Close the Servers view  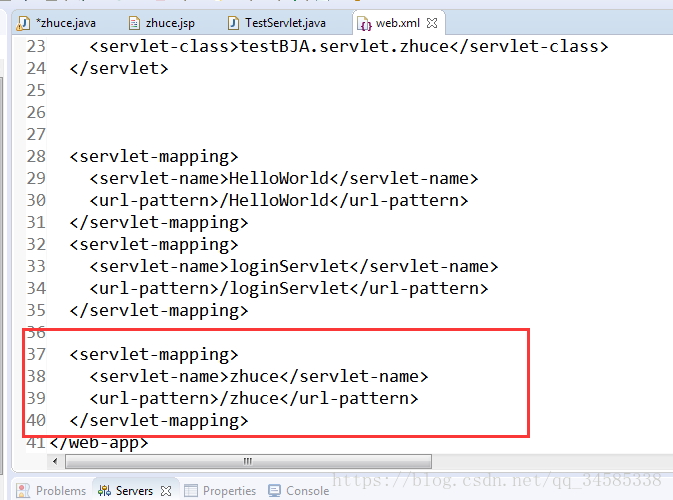166,491
